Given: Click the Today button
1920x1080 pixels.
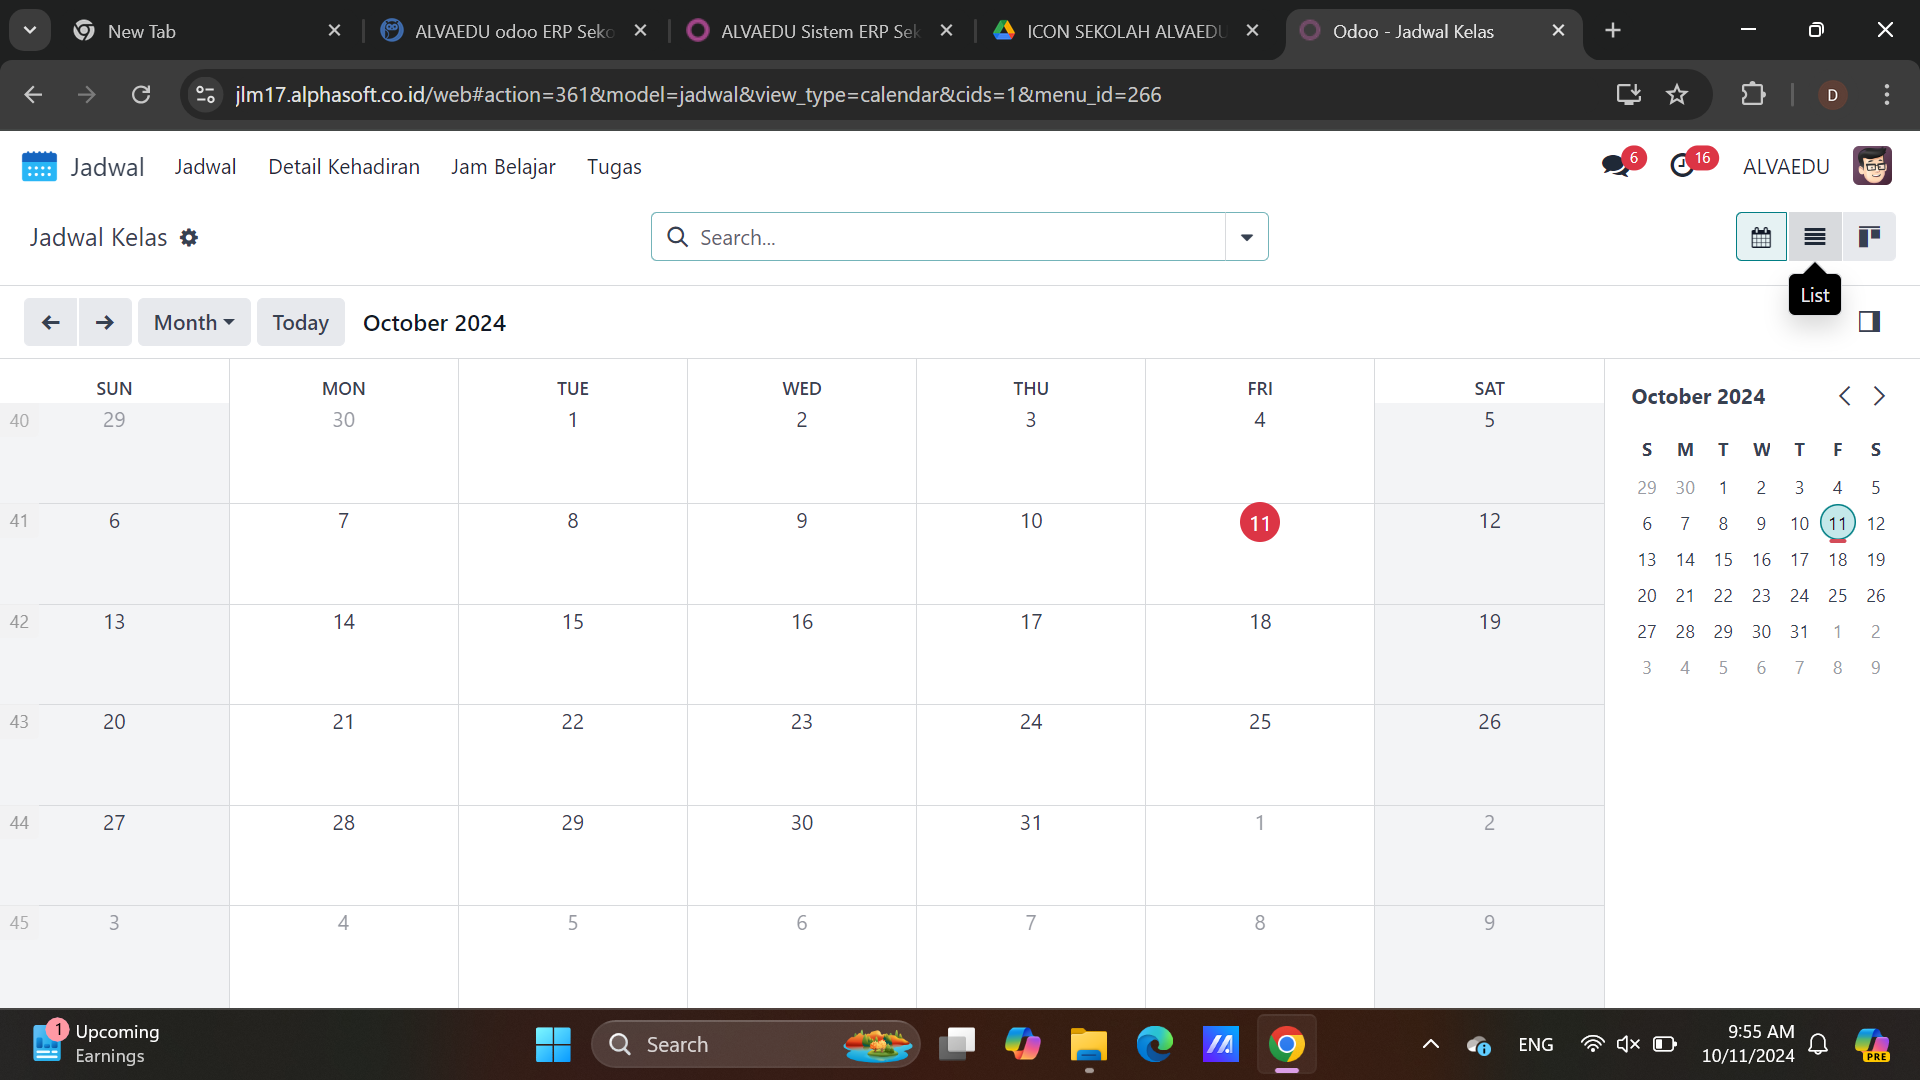Looking at the screenshot, I should [300, 322].
